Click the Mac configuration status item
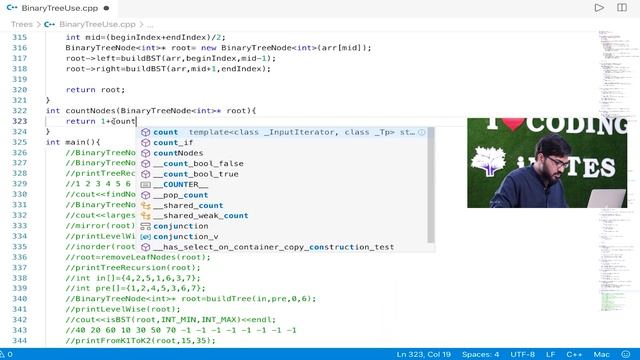Screen dimensions: 640x360 coord(602,354)
